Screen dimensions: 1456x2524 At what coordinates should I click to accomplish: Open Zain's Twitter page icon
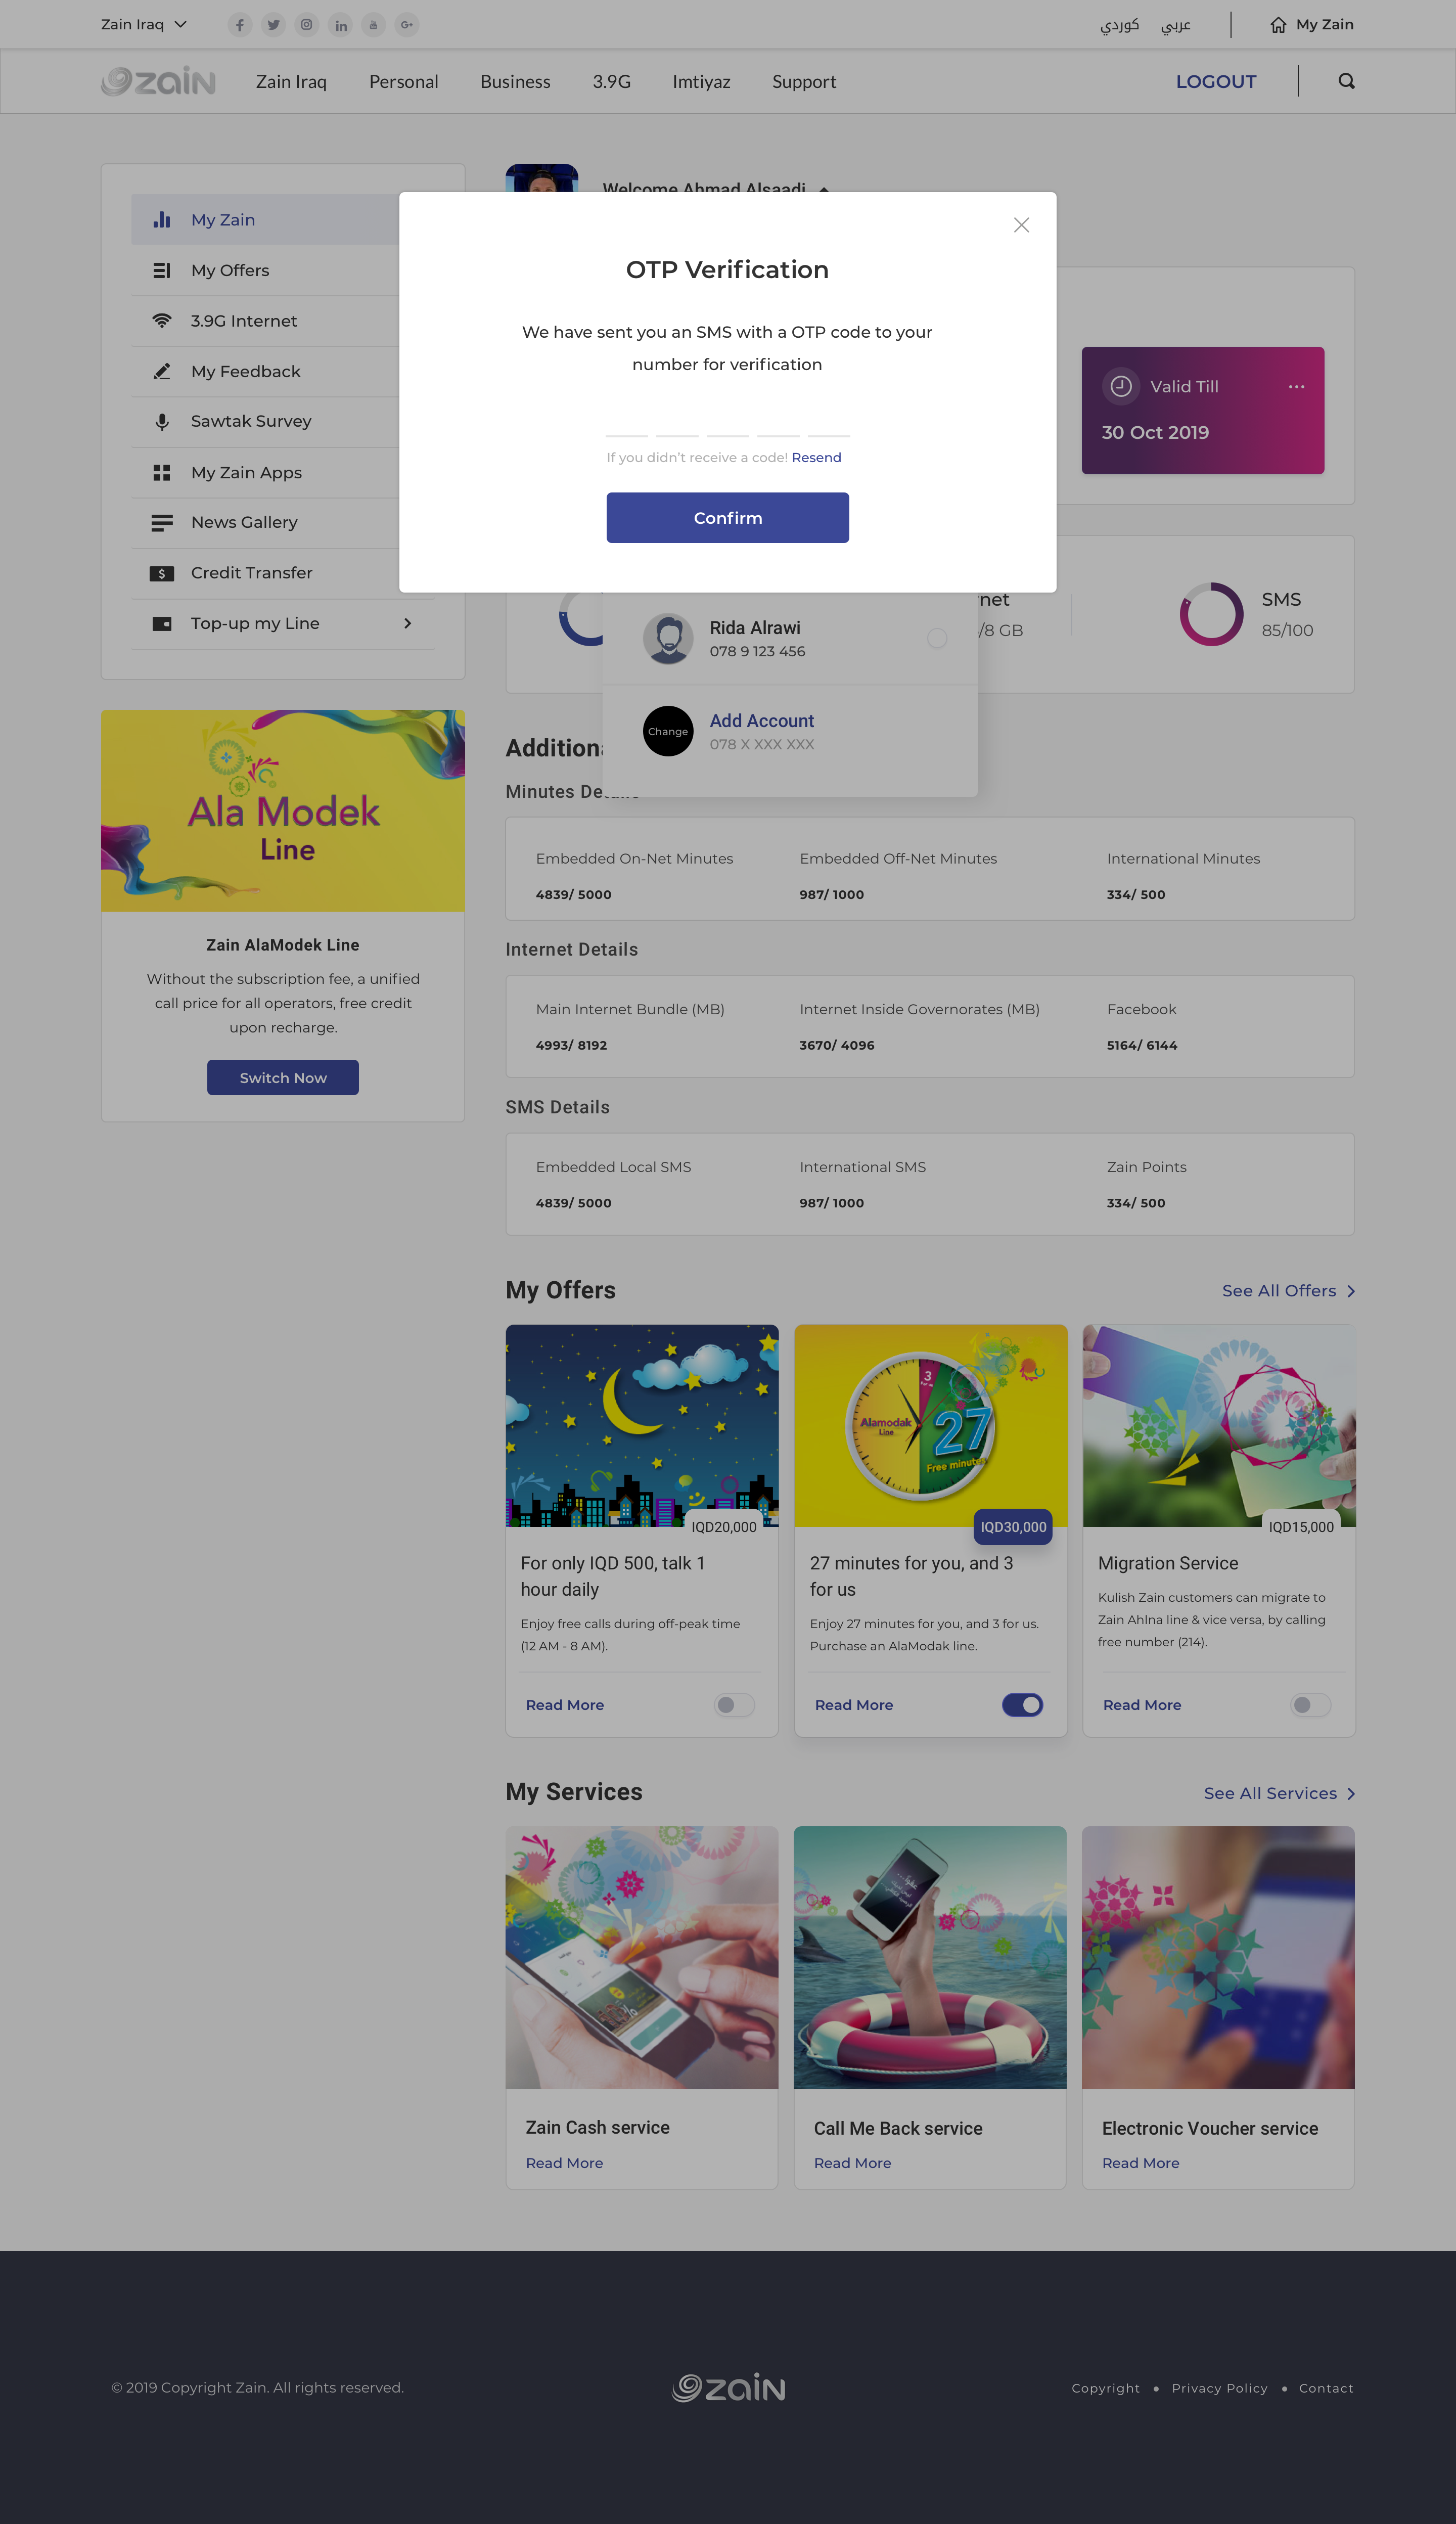point(273,25)
